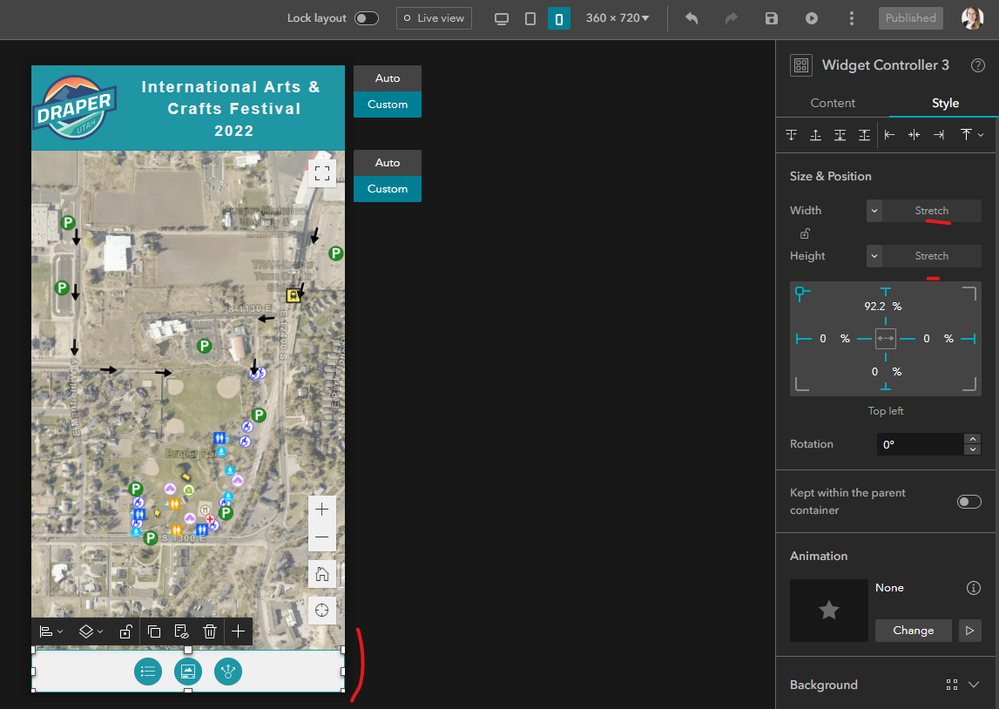Open the widget toolbar arrange layers dropdown
Screen dimensions: 999x709
[90, 632]
